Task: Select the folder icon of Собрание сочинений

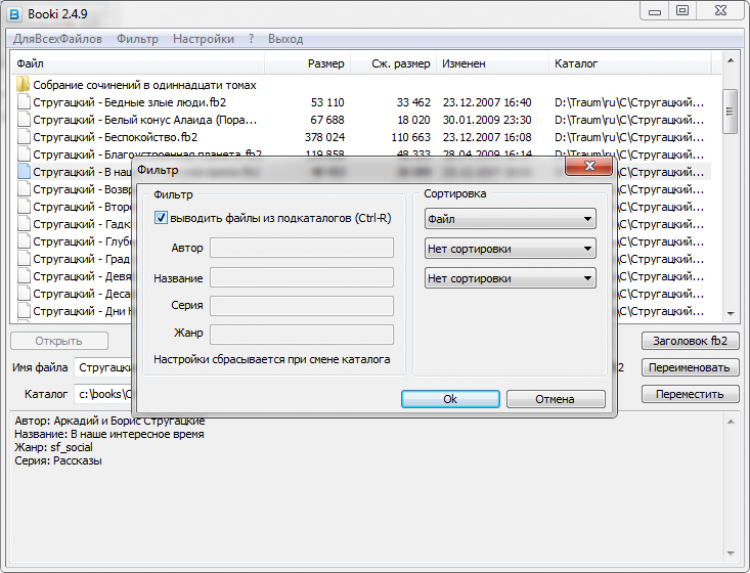Action: pos(23,85)
